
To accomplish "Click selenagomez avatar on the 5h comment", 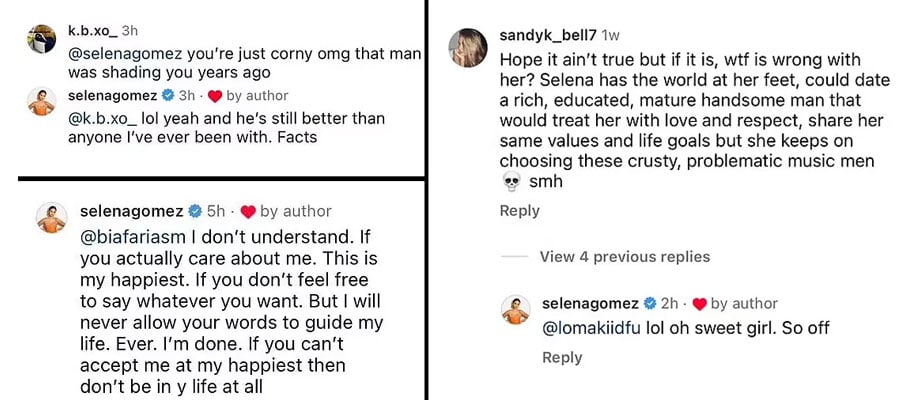I will click(x=51, y=218).
